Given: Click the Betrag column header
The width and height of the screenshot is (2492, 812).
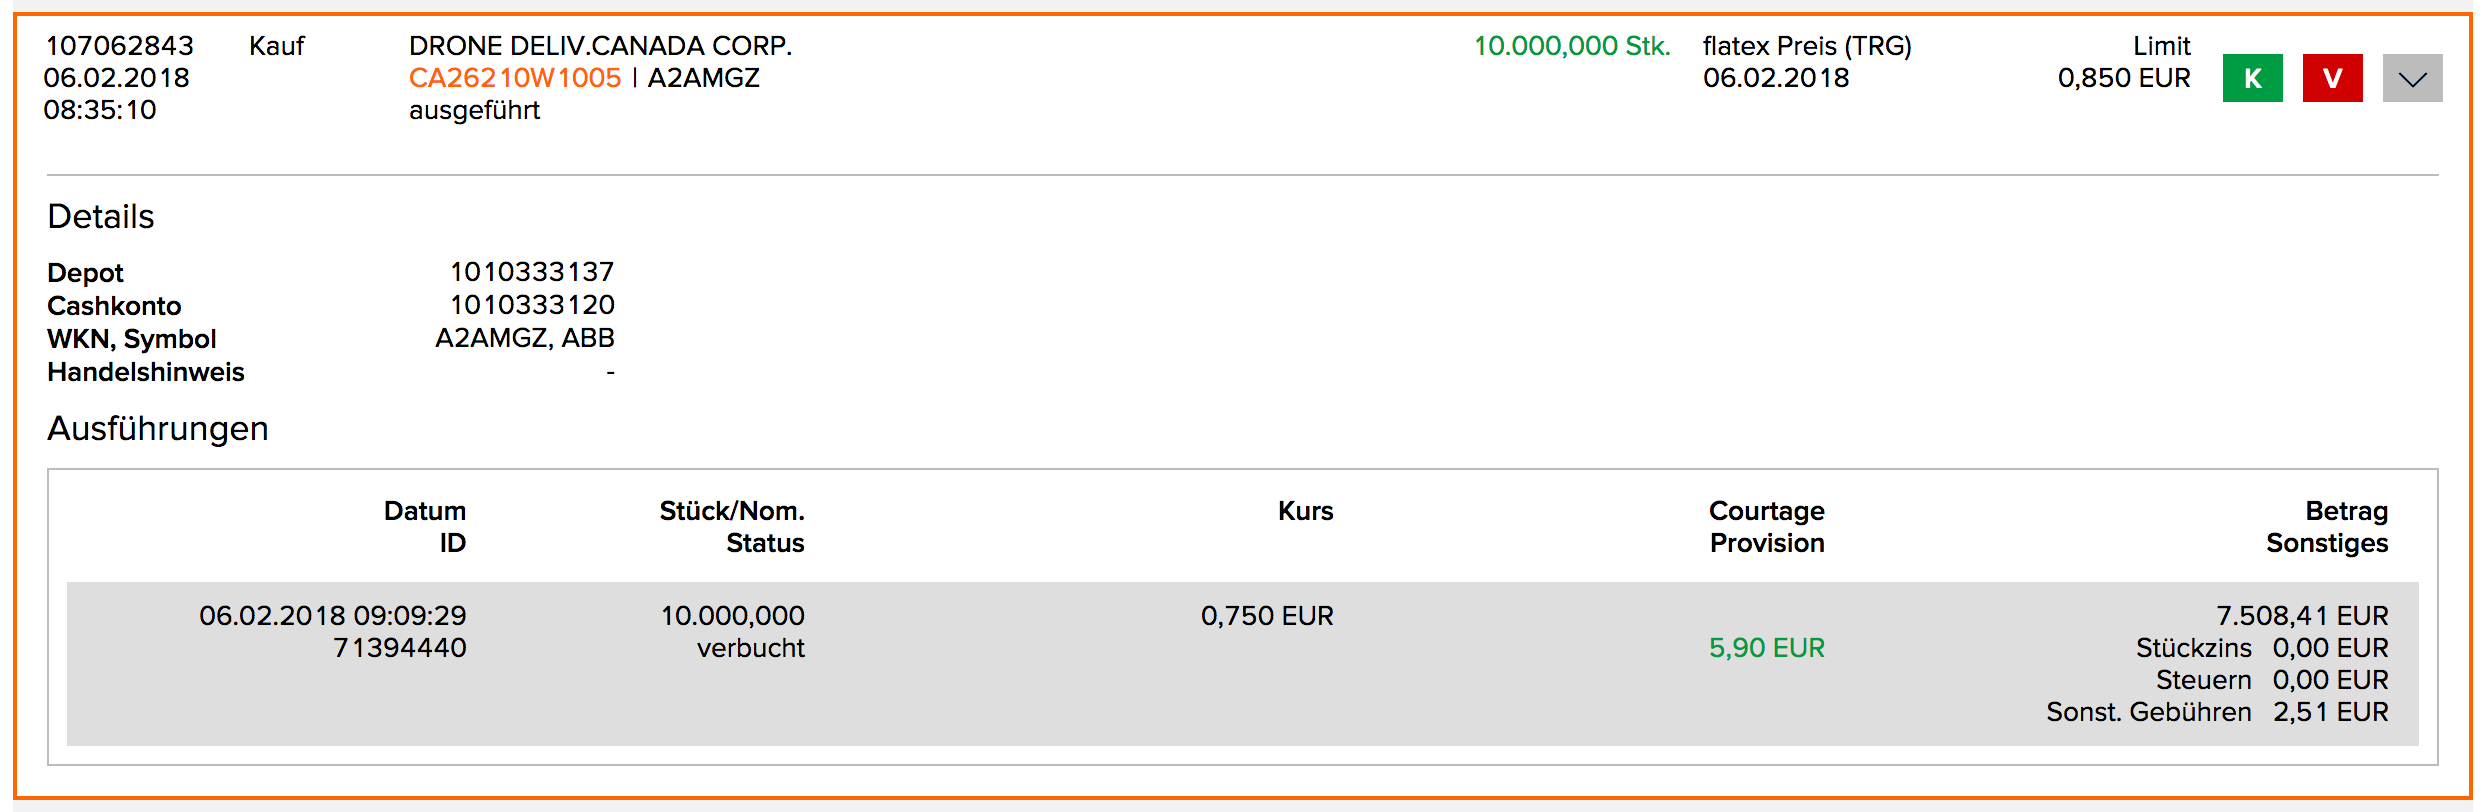Looking at the screenshot, I should (x=2346, y=511).
